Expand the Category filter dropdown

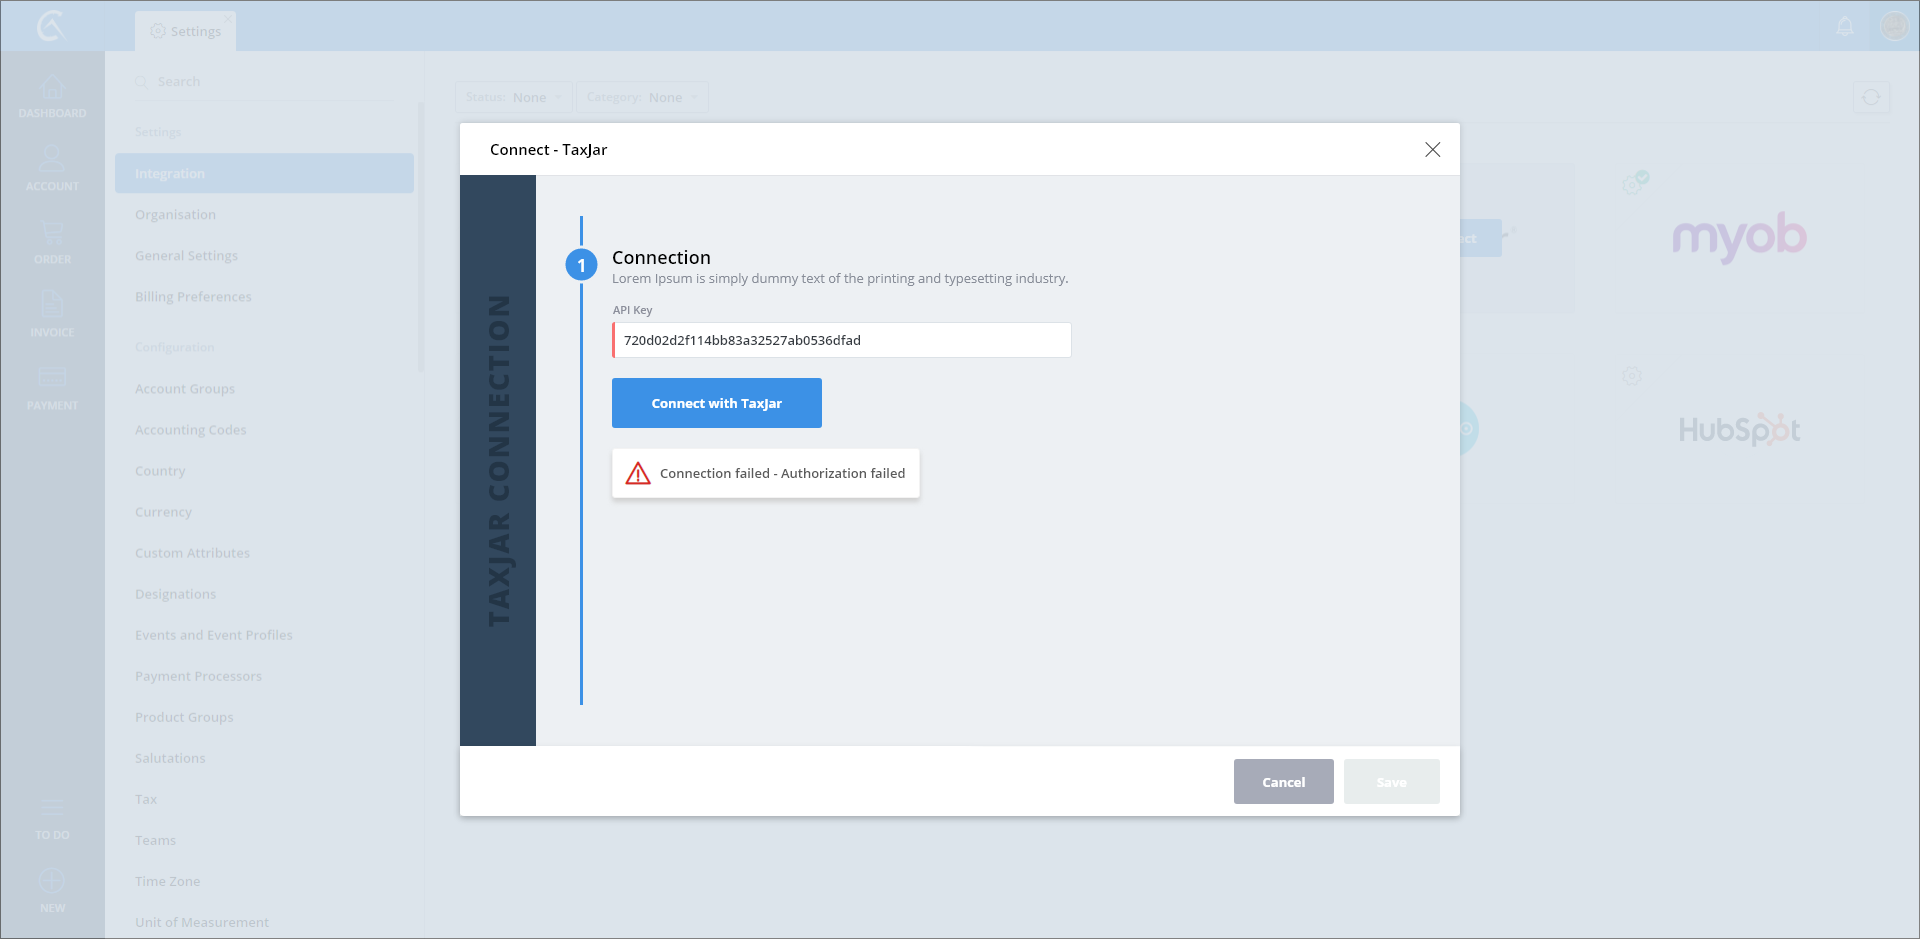pos(642,98)
